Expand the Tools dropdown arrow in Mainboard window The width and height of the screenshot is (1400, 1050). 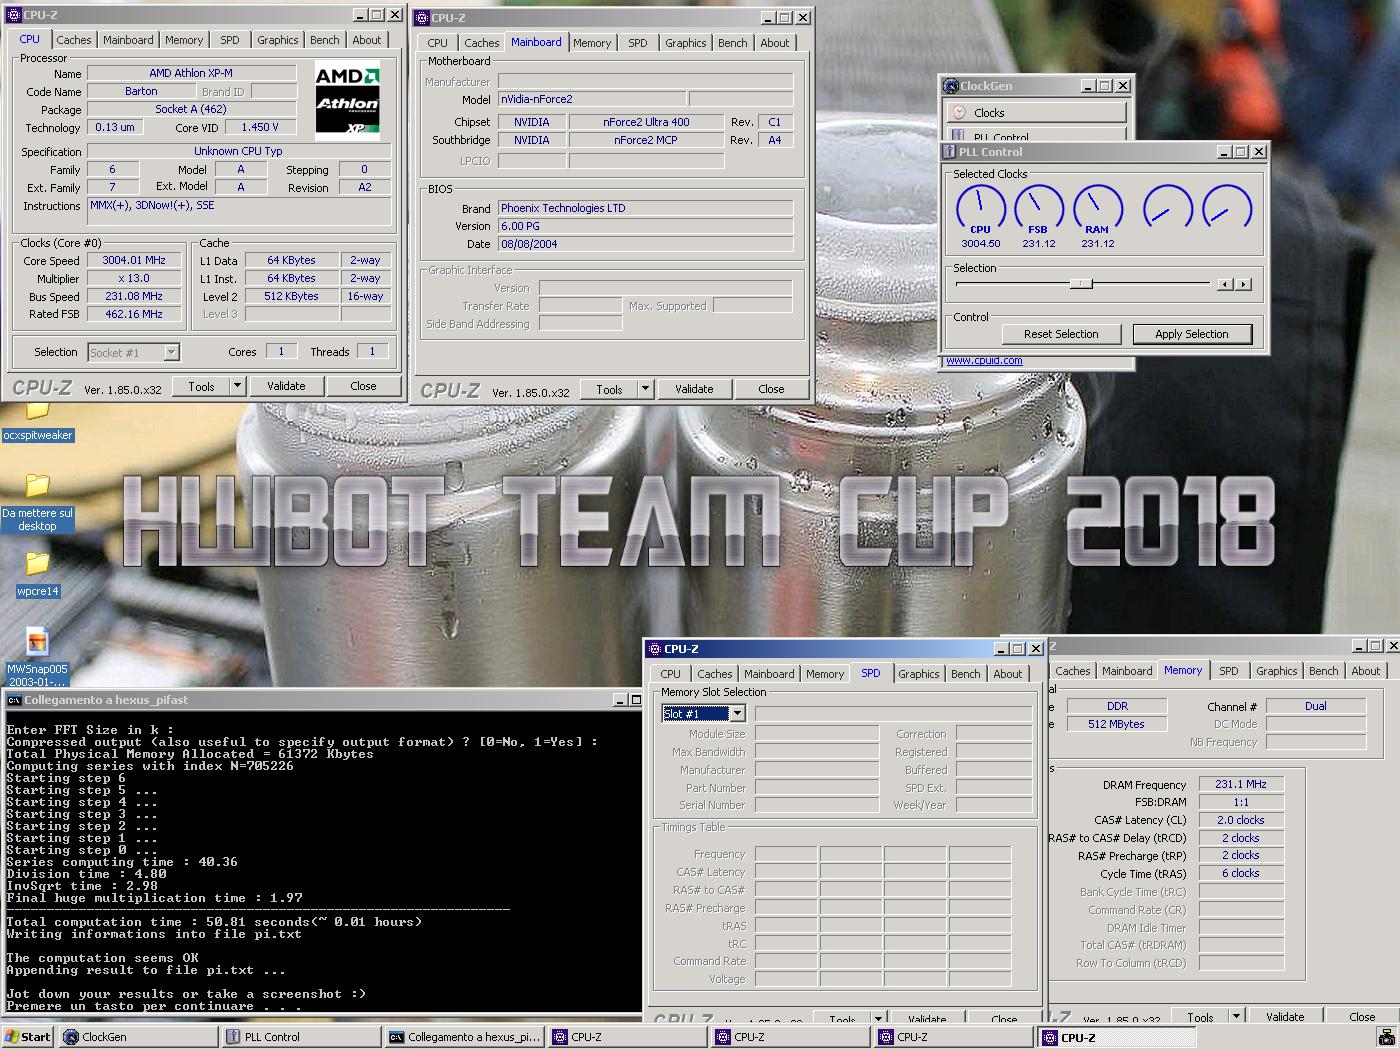(645, 389)
